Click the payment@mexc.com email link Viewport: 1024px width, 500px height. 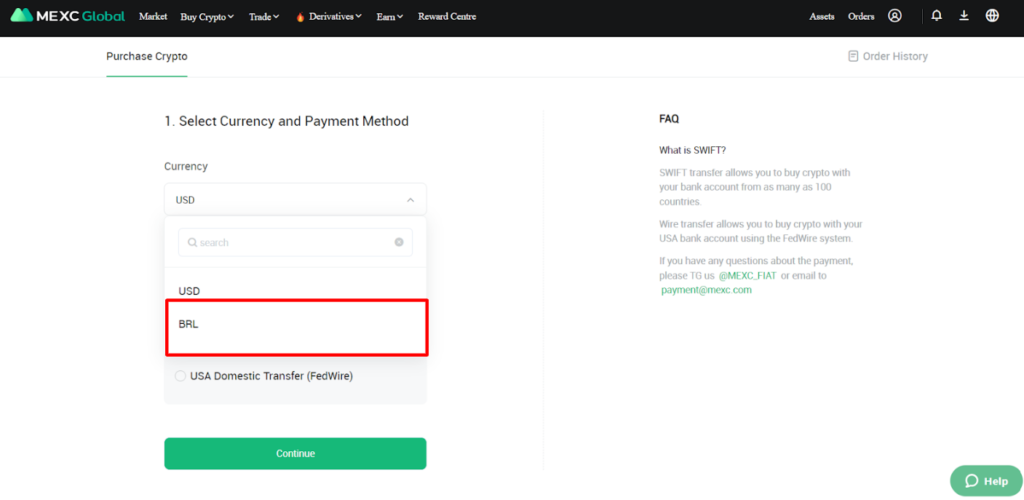point(706,290)
